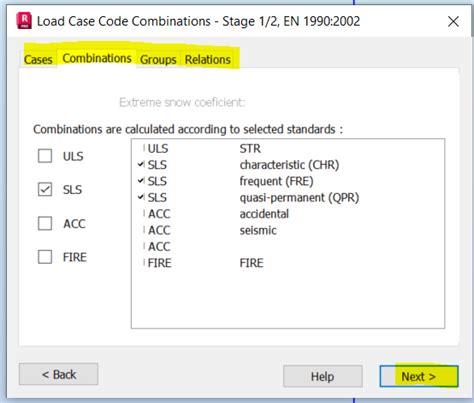Tick the FIRE checkbox

(x=45, y=257)
